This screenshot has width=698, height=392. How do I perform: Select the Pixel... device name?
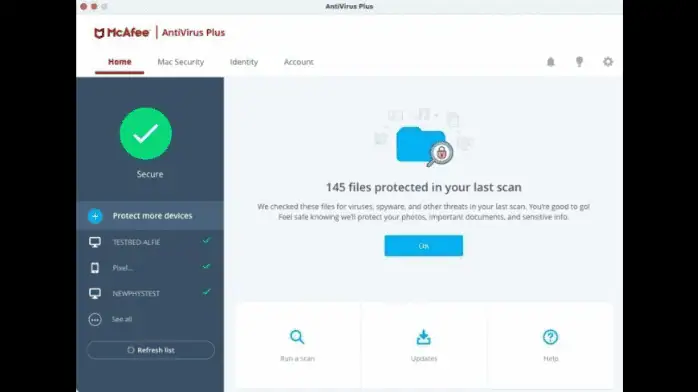coord(122,268)
